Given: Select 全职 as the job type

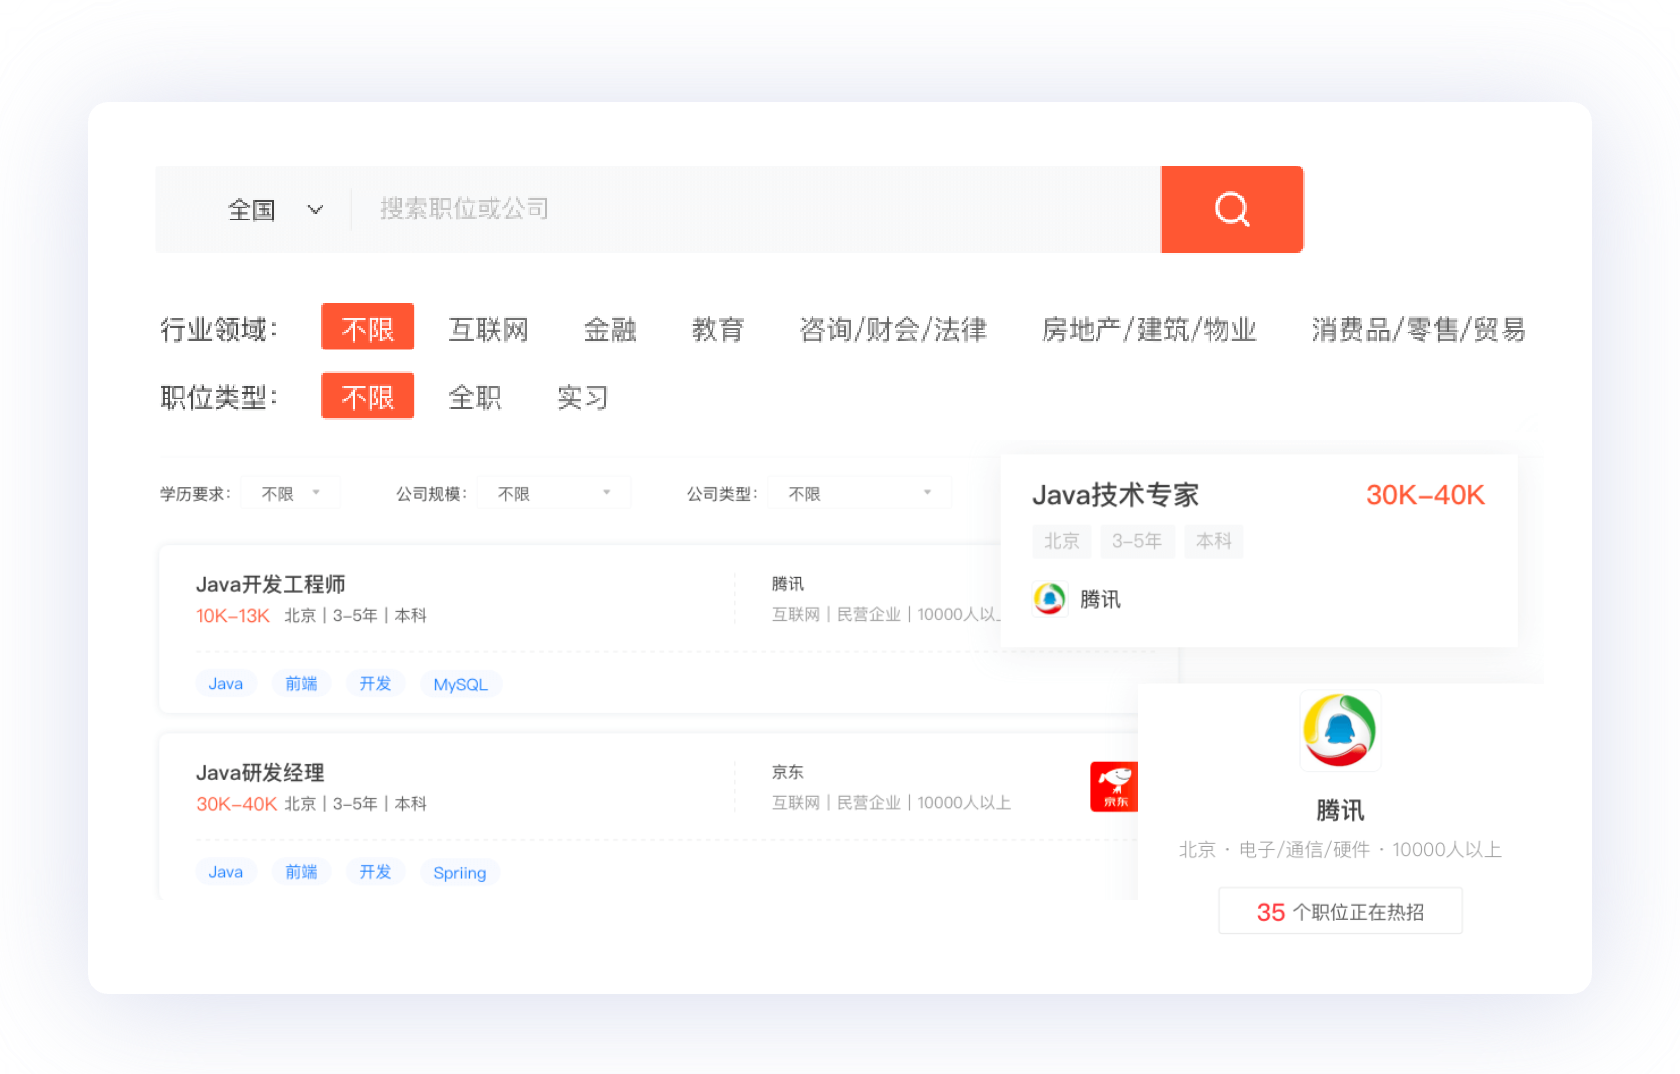Looking at the screenshot, I should (x=475, y=396).
